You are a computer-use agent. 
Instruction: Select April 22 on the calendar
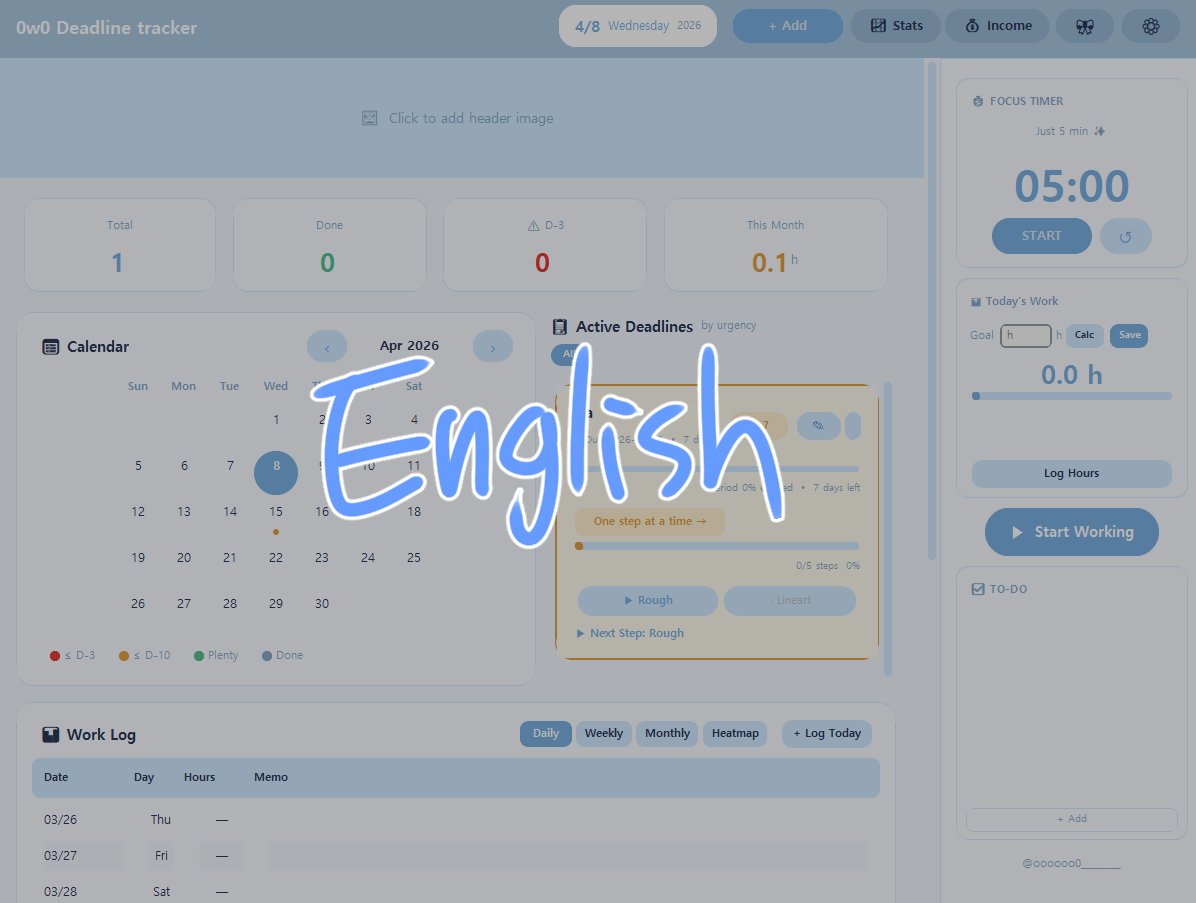(x=275, y=558)
